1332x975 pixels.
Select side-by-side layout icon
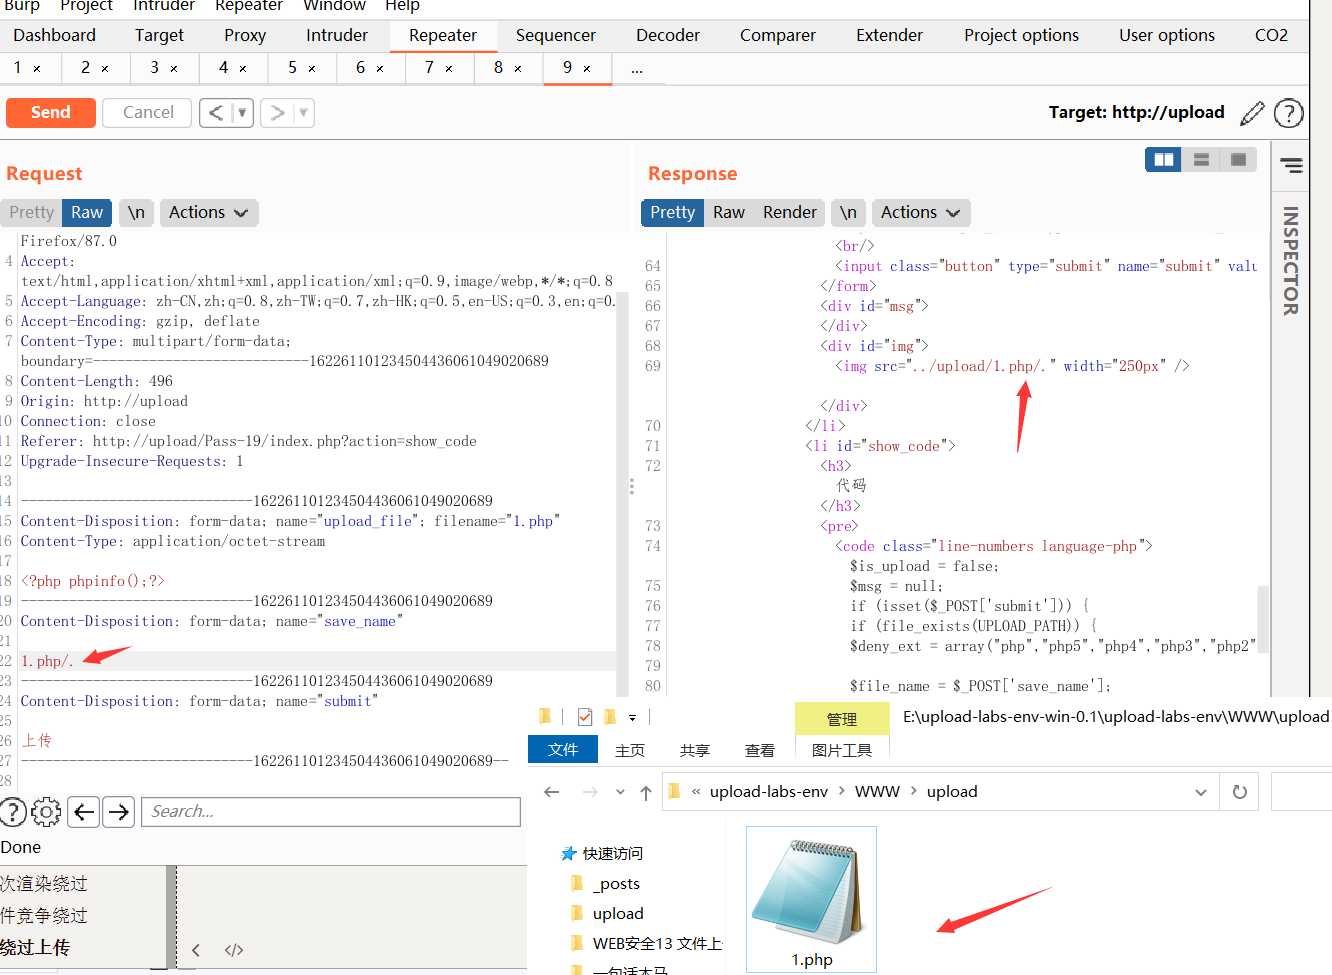point(1163,159)
